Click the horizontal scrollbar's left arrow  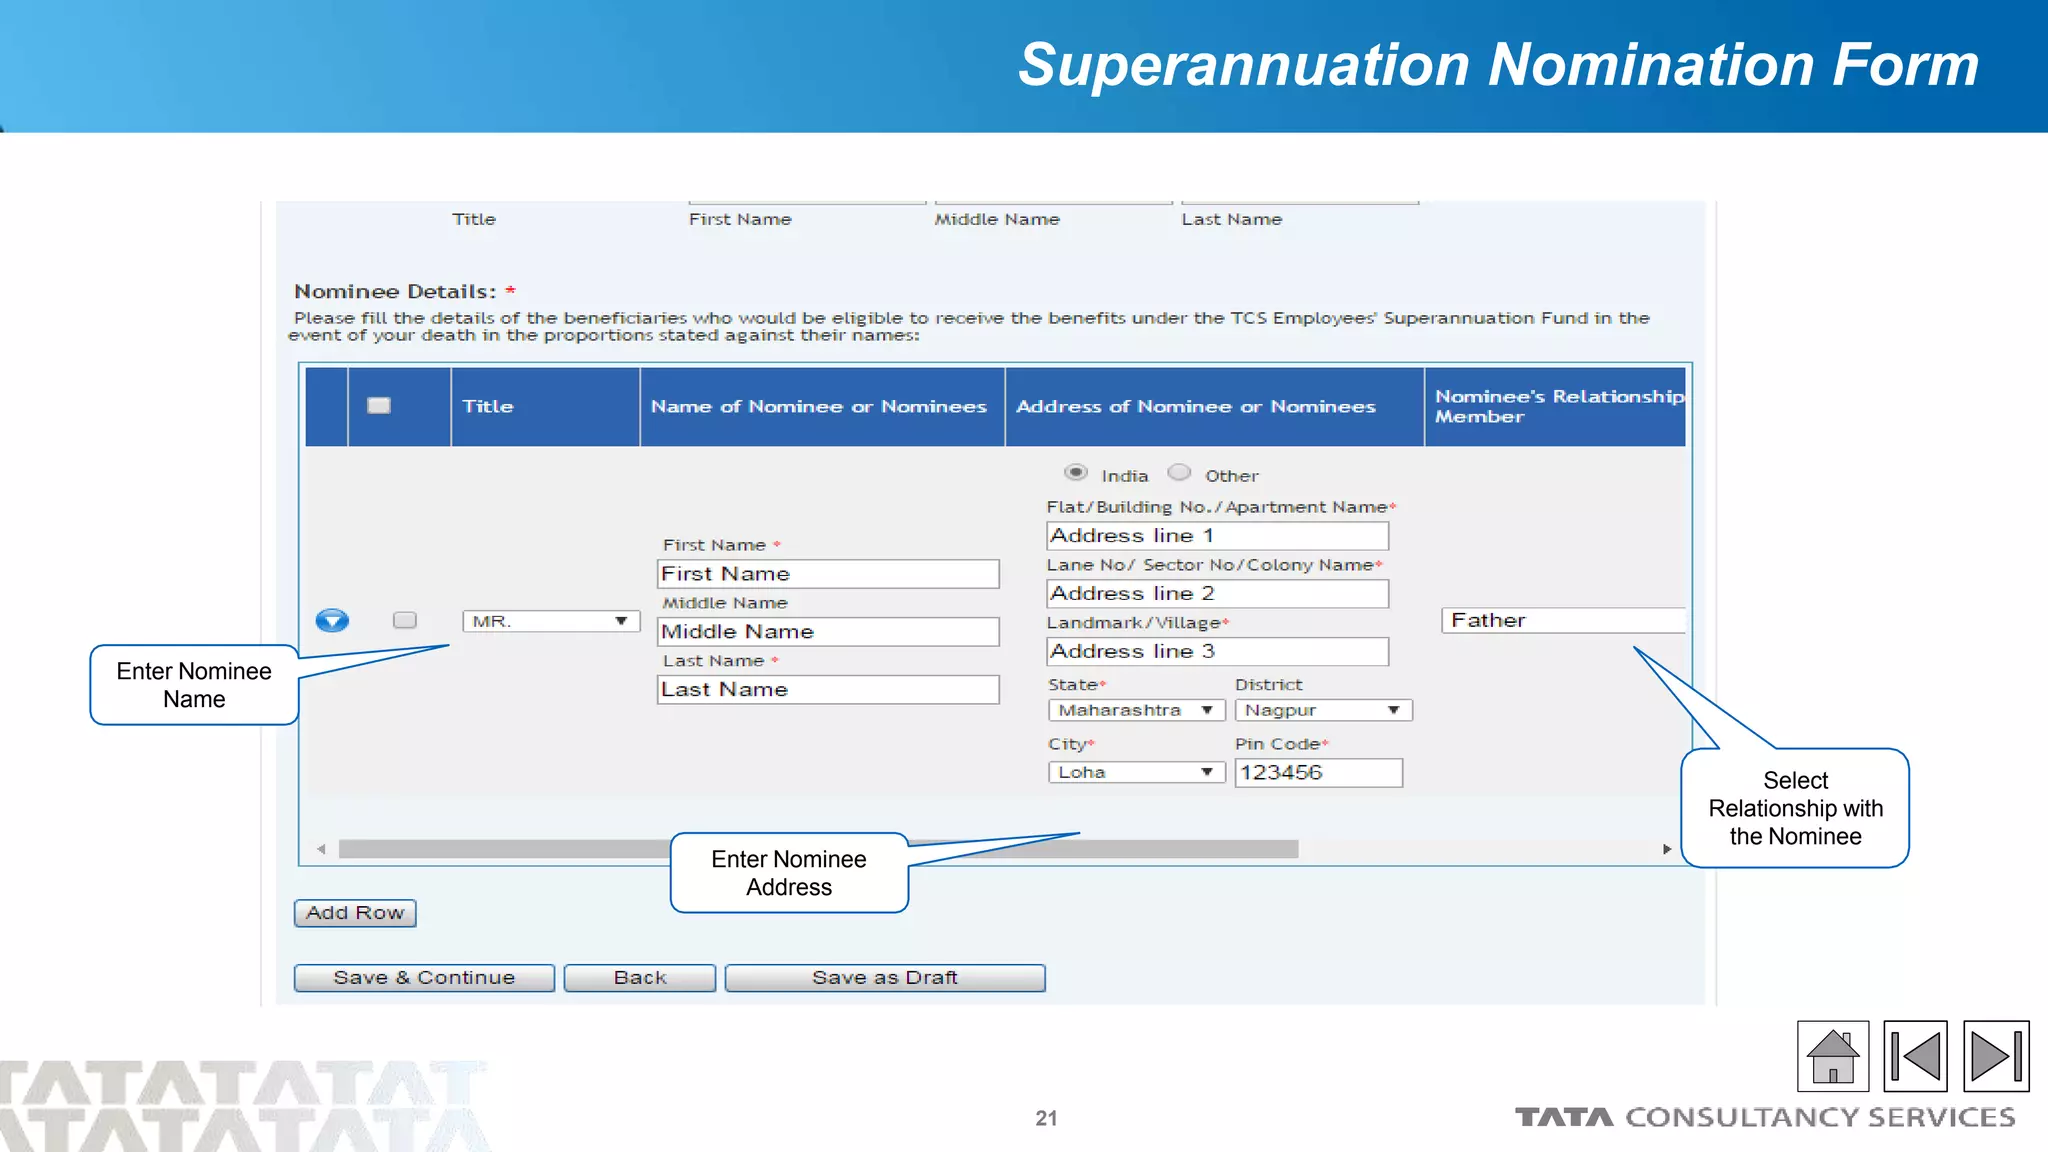321,849
